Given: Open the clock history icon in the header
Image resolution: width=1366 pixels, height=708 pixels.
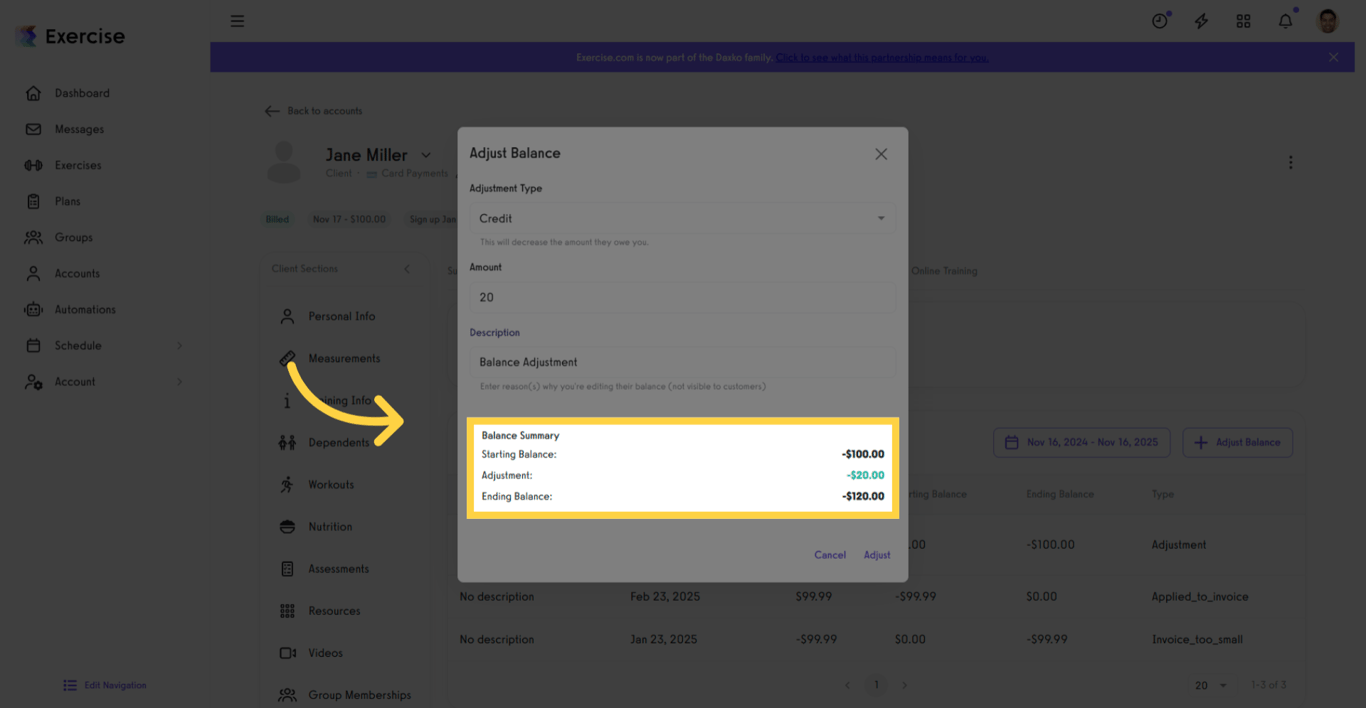Looking at the screenshot, I should (1159, 20).
